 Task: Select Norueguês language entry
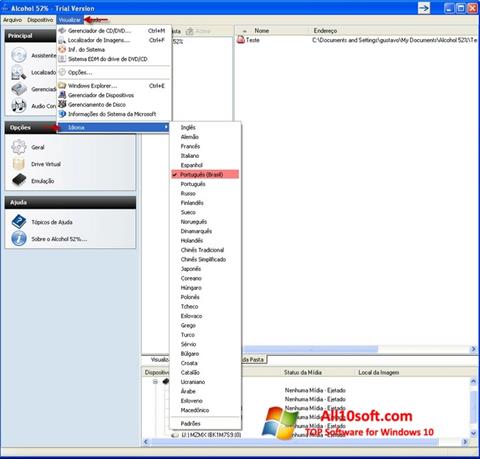point(194,222)
